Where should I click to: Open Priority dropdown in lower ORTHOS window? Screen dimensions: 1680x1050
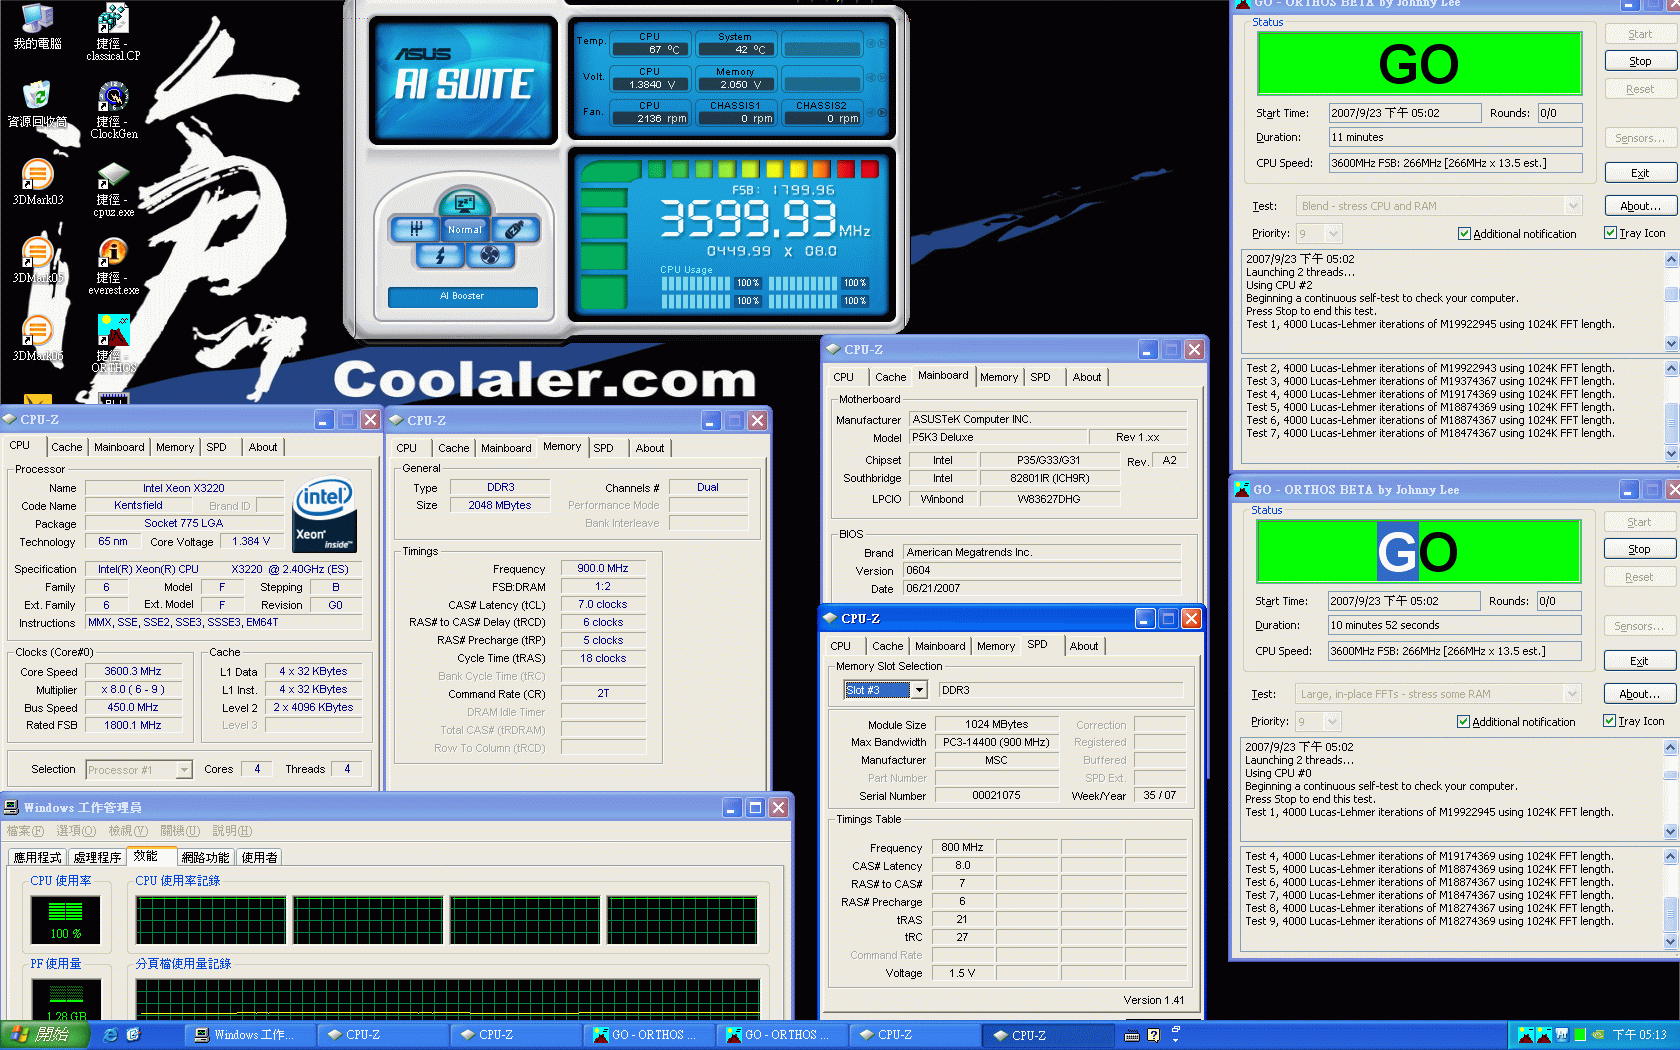(1332, 721)
